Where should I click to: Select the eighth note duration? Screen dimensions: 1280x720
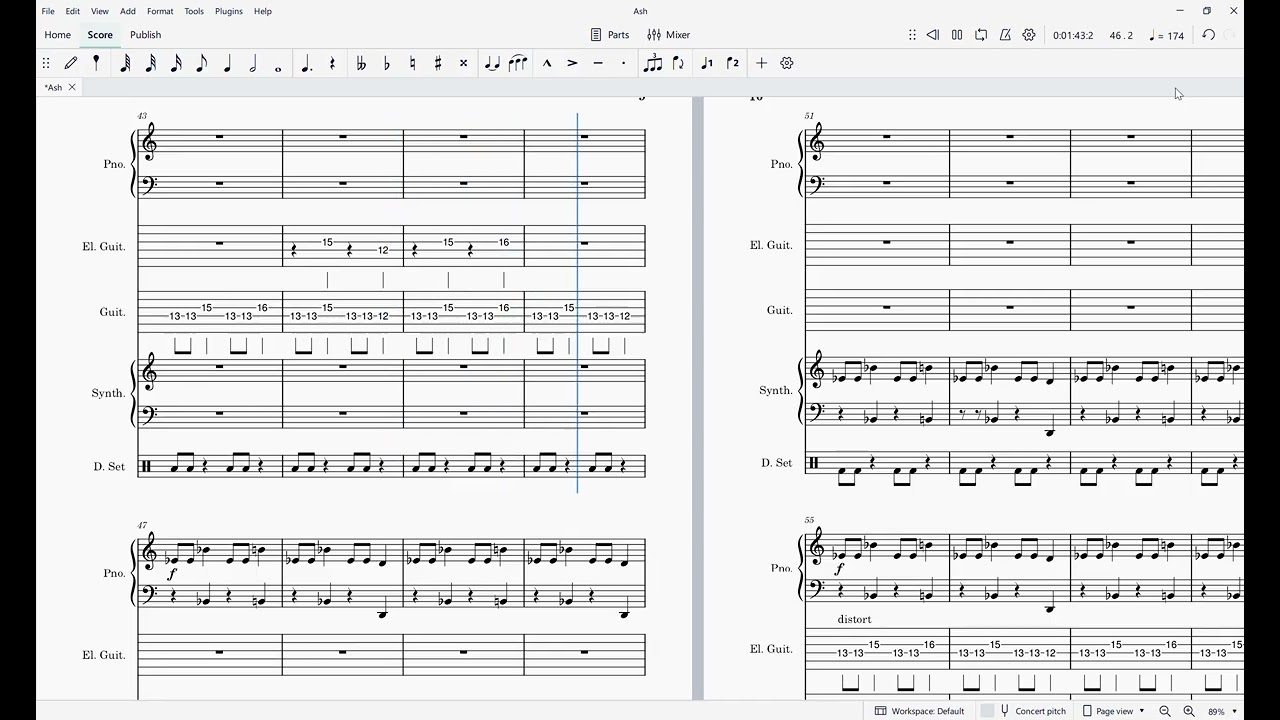pyautogui.click(x=201, y=63)
